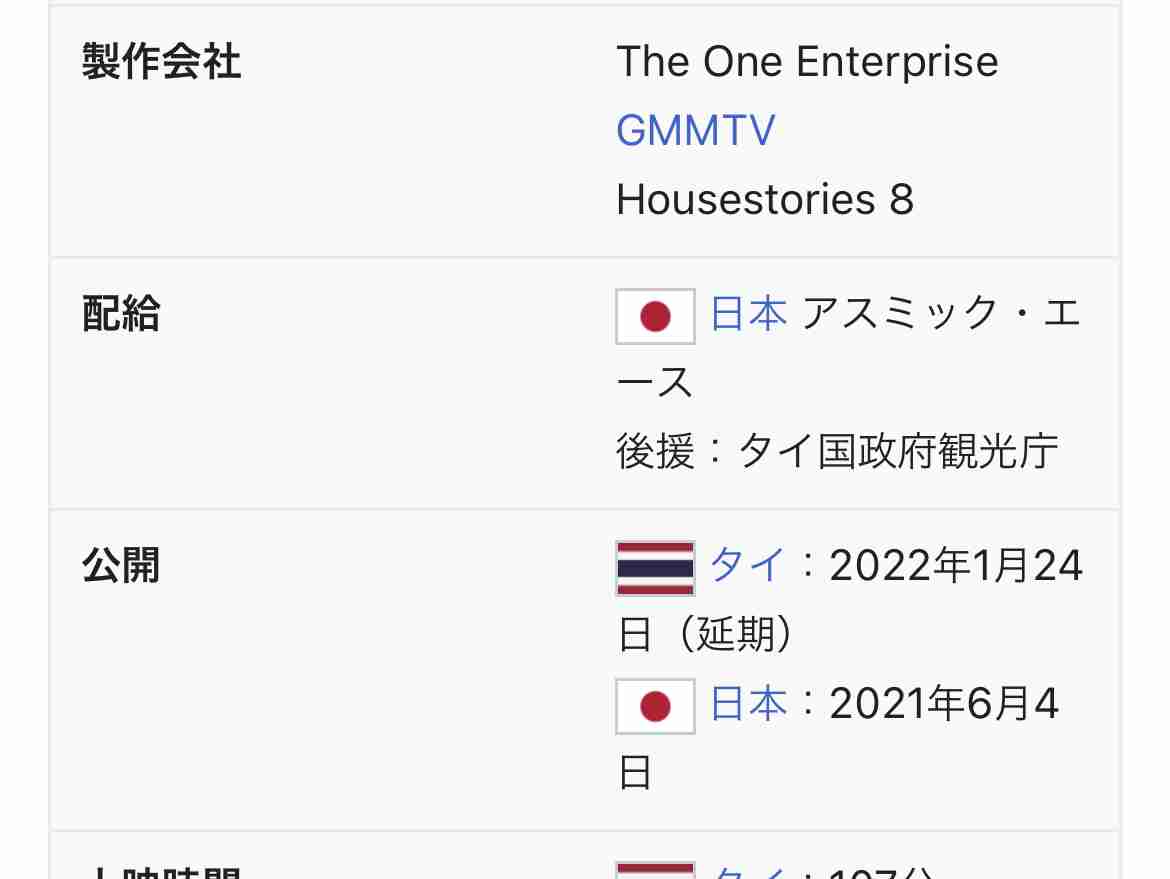Click the (延期) postponed note

(x=735, y=634)
